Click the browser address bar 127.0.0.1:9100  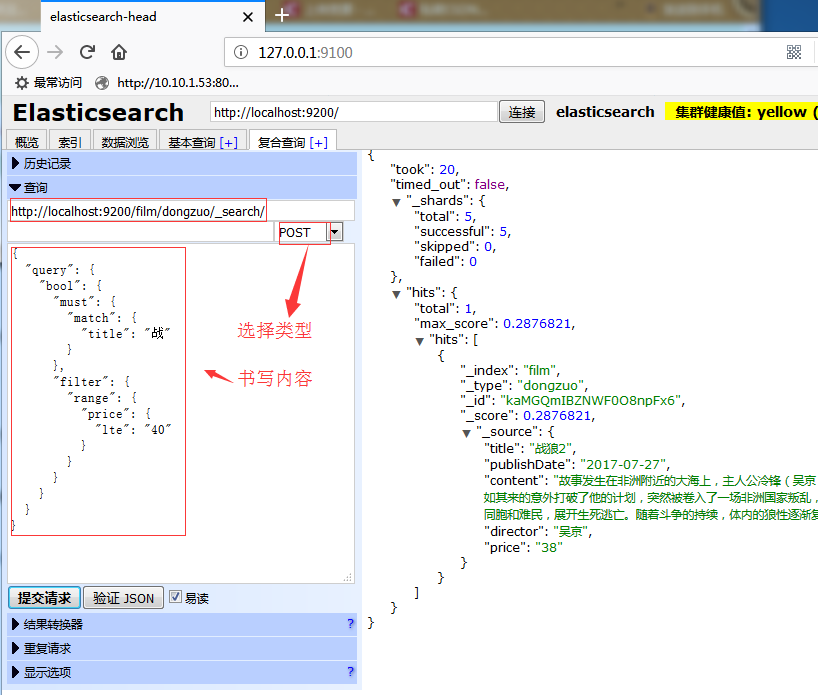click(506, 52)
